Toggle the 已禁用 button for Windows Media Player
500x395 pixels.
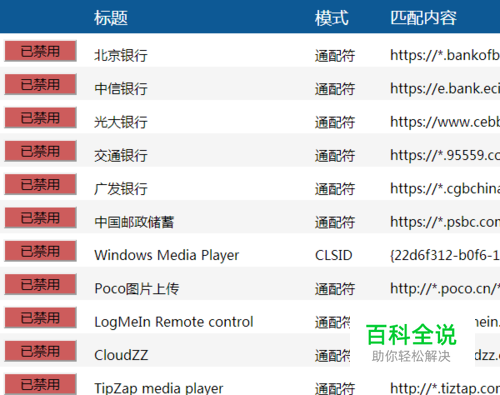40,251
